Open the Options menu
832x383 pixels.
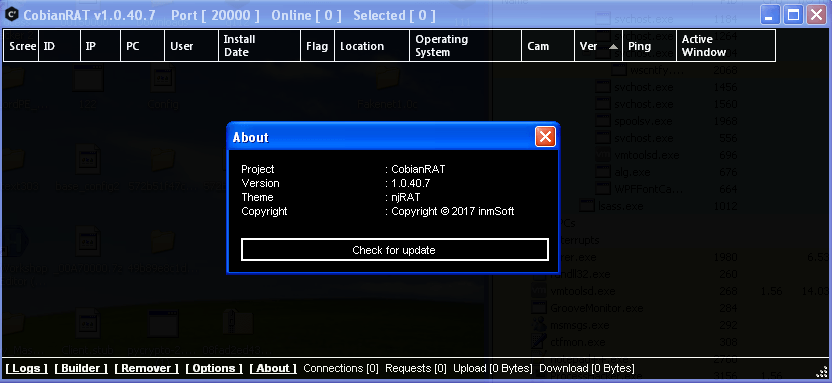214,368
